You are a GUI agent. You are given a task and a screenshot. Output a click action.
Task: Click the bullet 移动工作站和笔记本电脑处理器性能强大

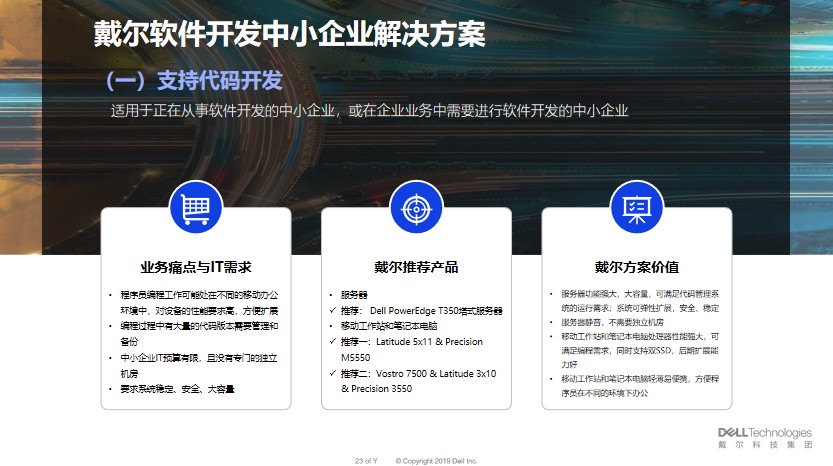pyautogui.click(x=640, y=350)
